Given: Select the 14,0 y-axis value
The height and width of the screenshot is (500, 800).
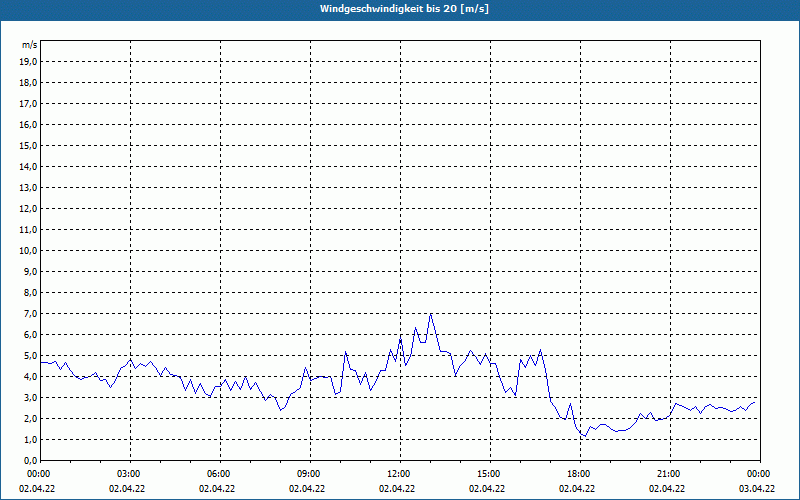Looking at the screenshot, I should 28,166.
